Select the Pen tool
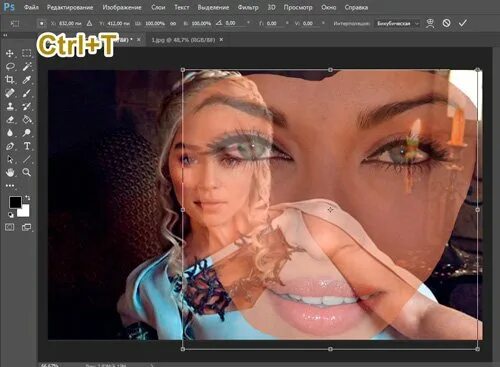Viewport: 500px width, 367px height. pos(10,146)
